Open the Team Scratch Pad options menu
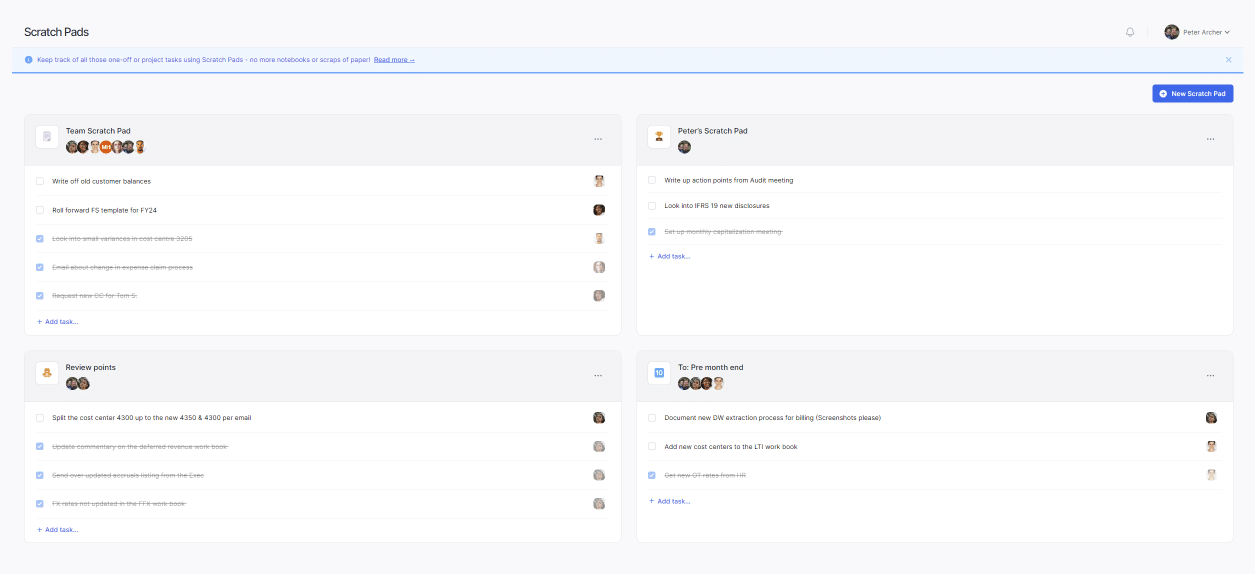Screen dimensions: 1255x574 tap(598, 139)
